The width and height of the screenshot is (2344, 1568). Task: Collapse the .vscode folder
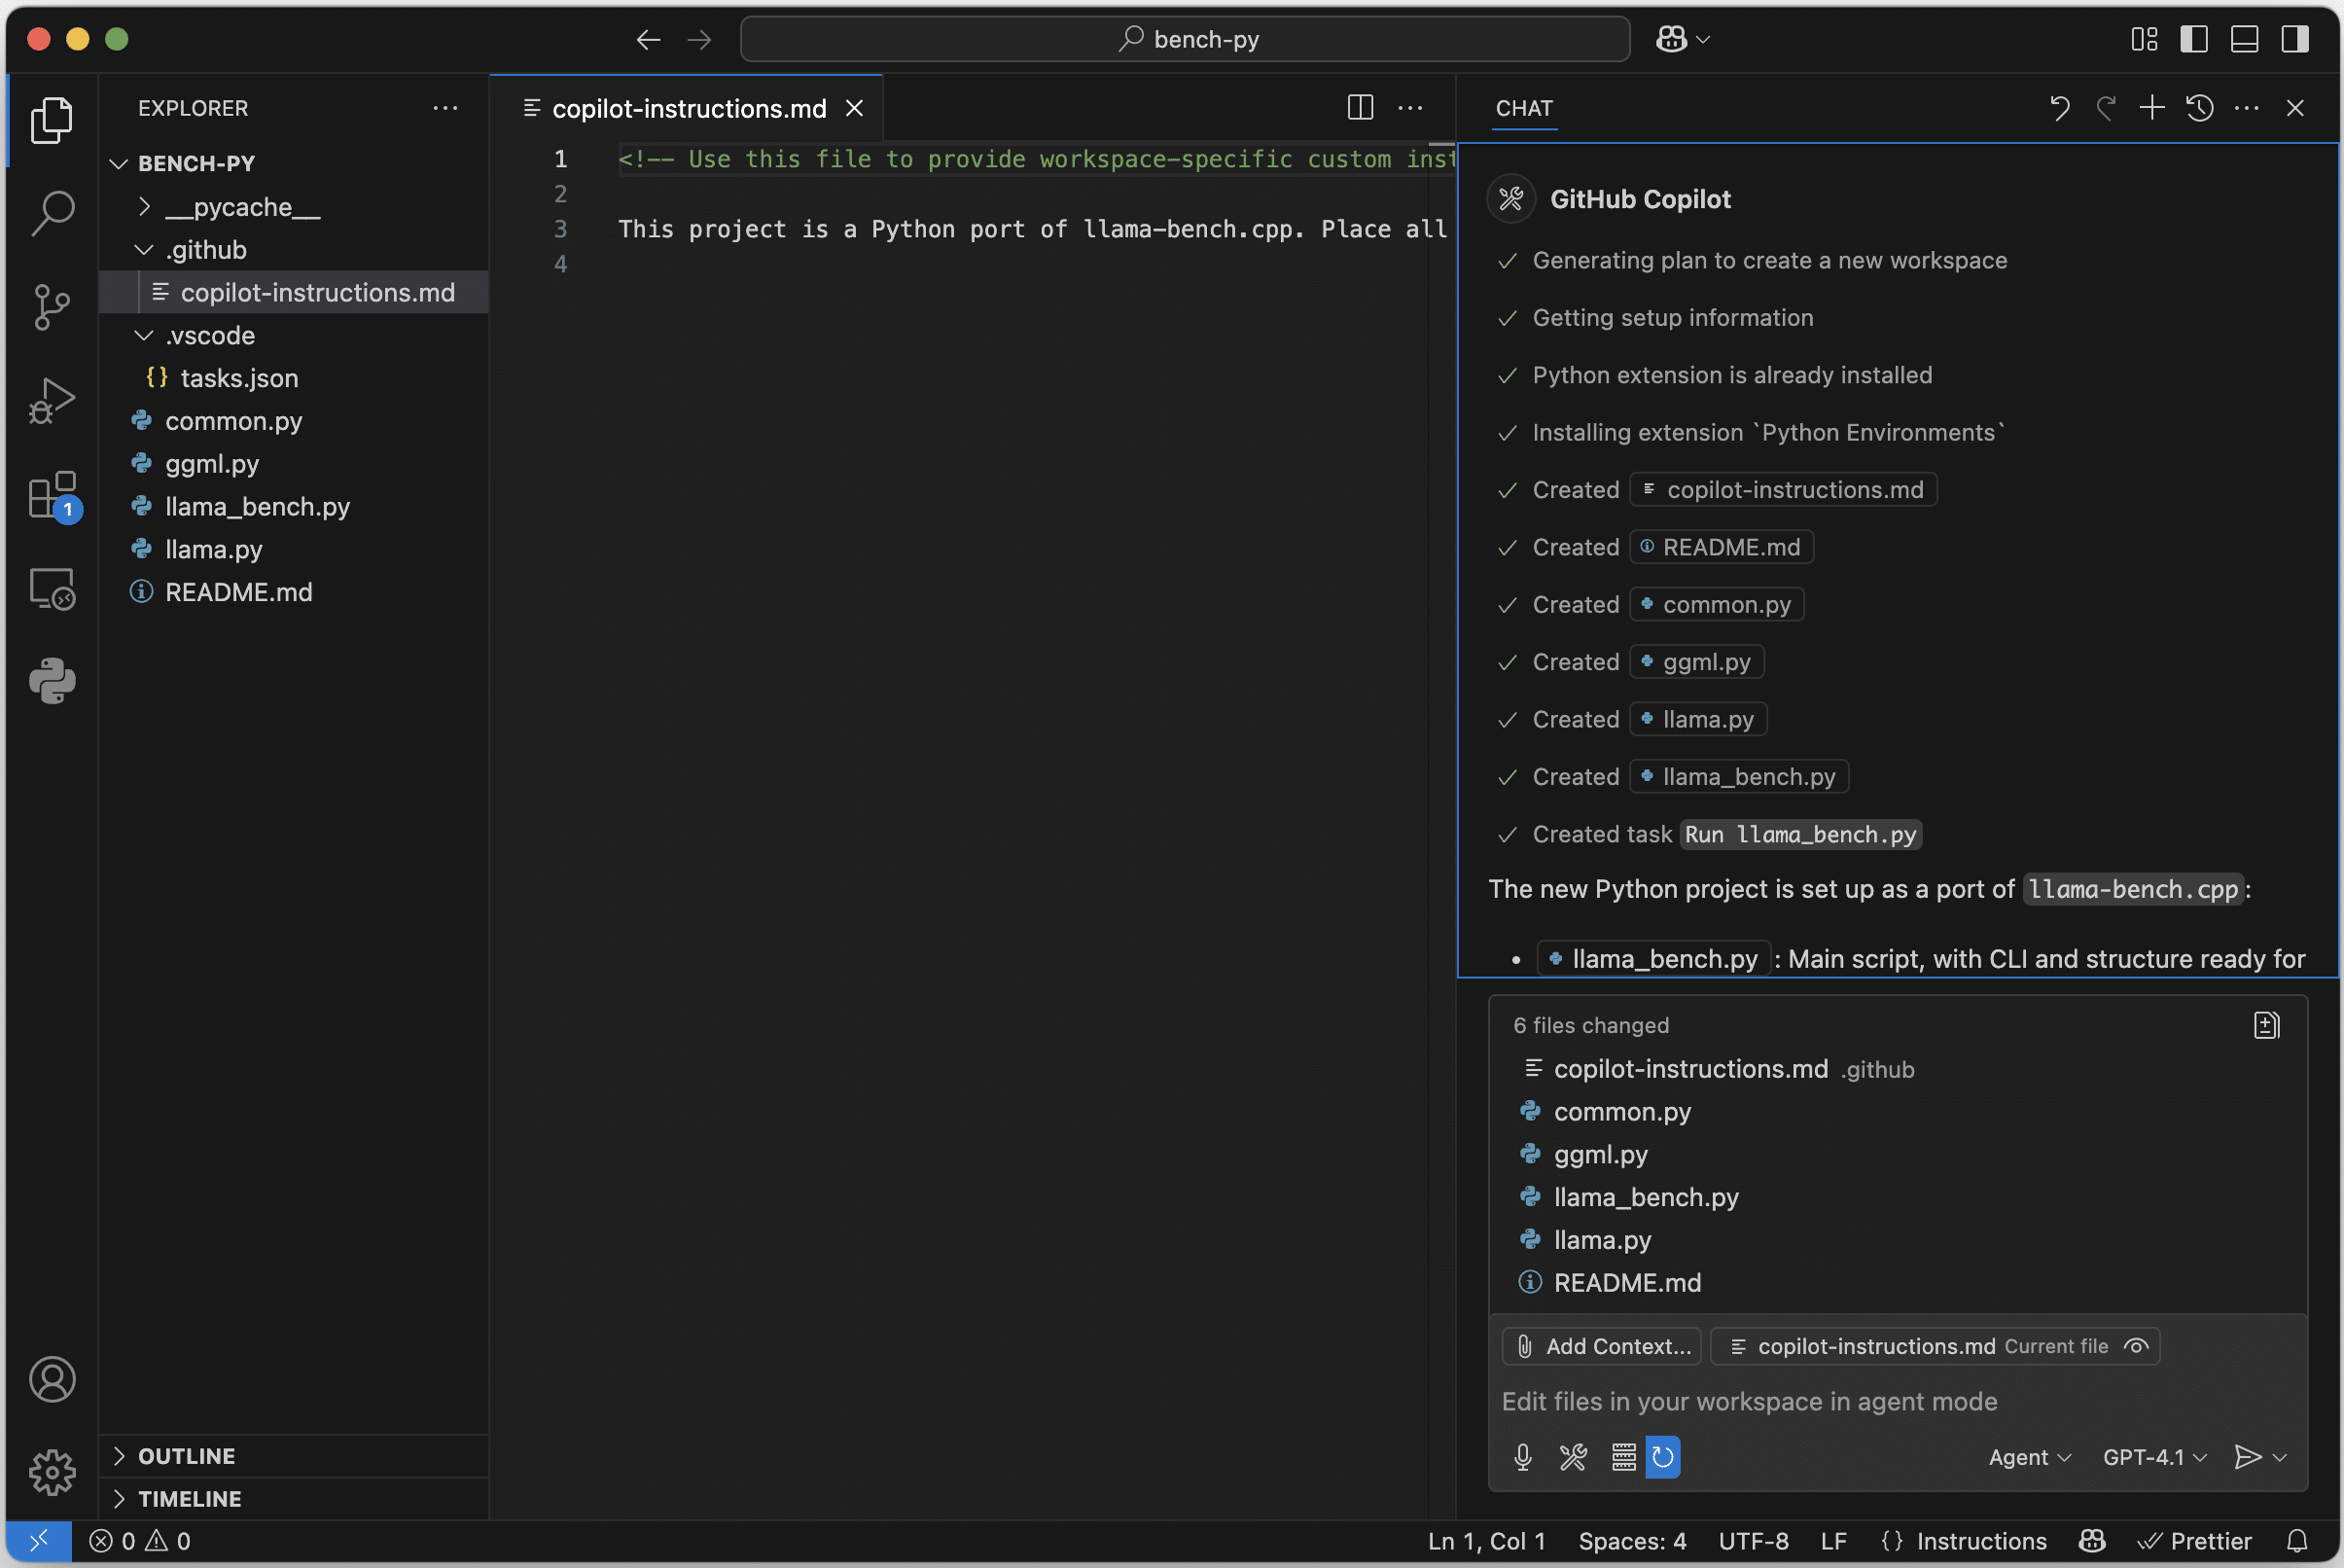coord(144,335)
